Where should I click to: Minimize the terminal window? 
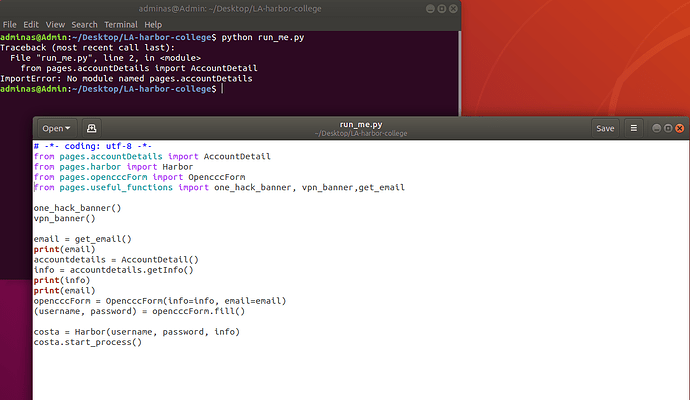430,9
